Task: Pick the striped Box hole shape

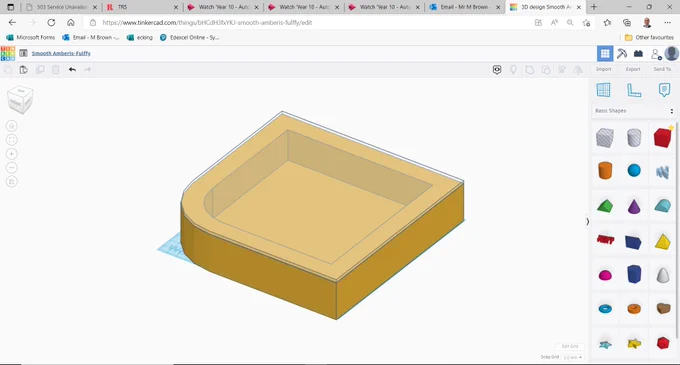Action: [605, 138]
